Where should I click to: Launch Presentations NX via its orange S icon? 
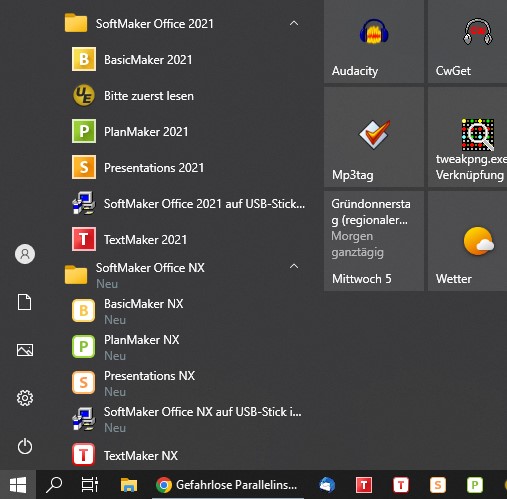coord(84,383)
